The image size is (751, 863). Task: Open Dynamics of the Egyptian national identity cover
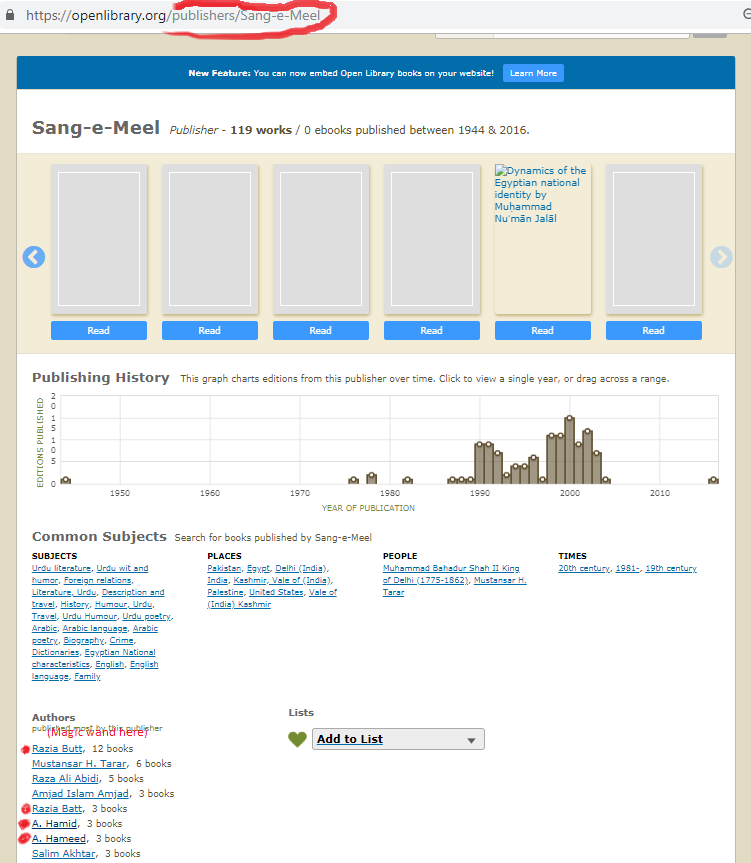[542, 239]
